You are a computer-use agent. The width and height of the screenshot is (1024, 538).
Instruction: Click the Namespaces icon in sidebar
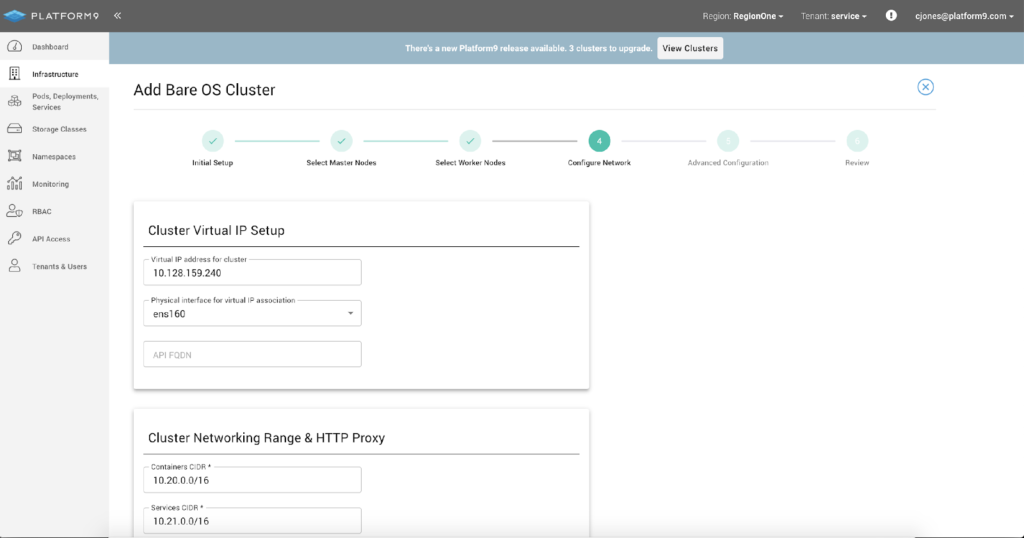pyautogui.click(x=14, y=157)
